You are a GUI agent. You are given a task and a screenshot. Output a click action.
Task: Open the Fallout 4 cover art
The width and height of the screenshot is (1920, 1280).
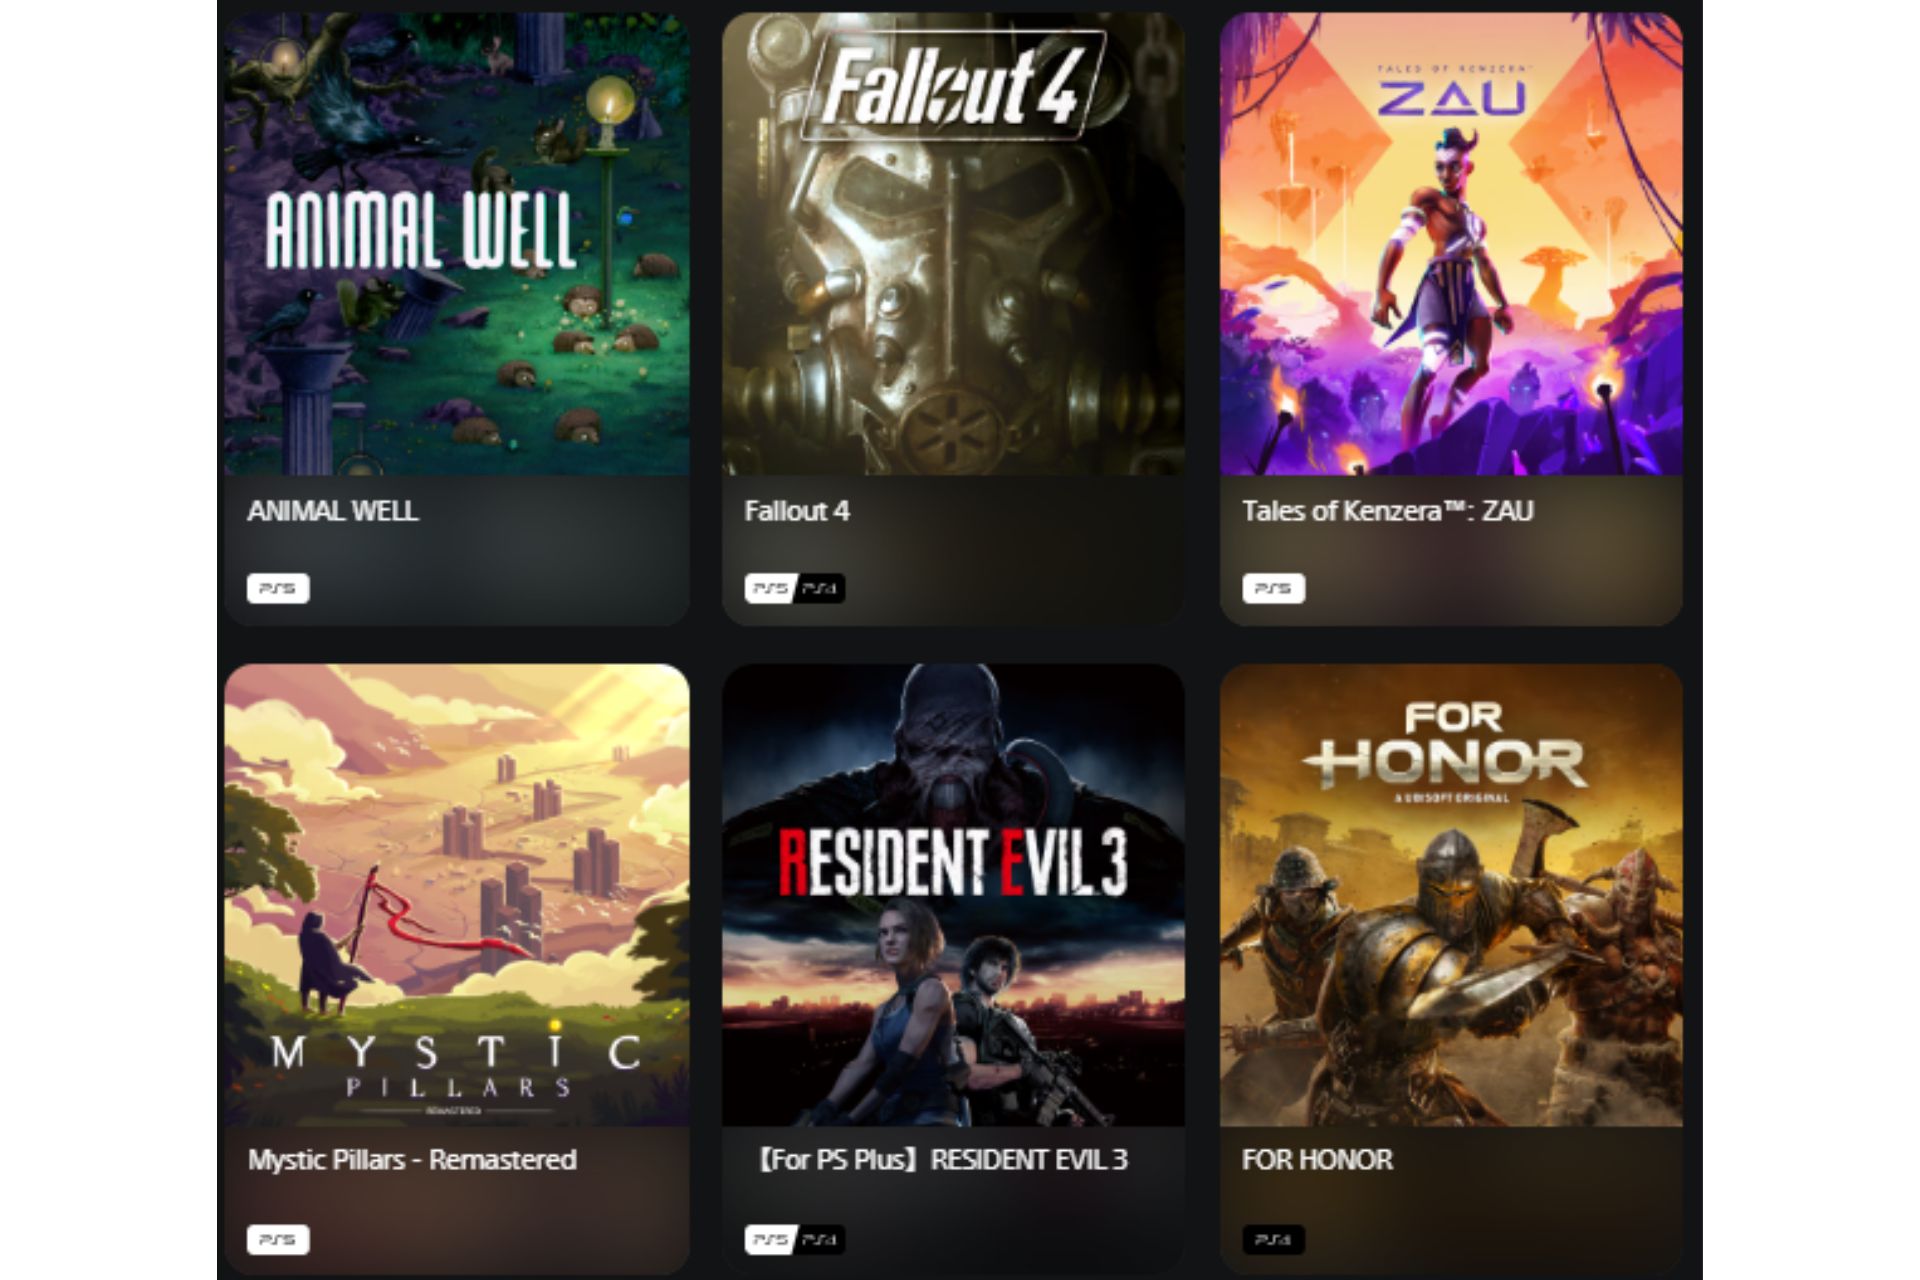953,243
